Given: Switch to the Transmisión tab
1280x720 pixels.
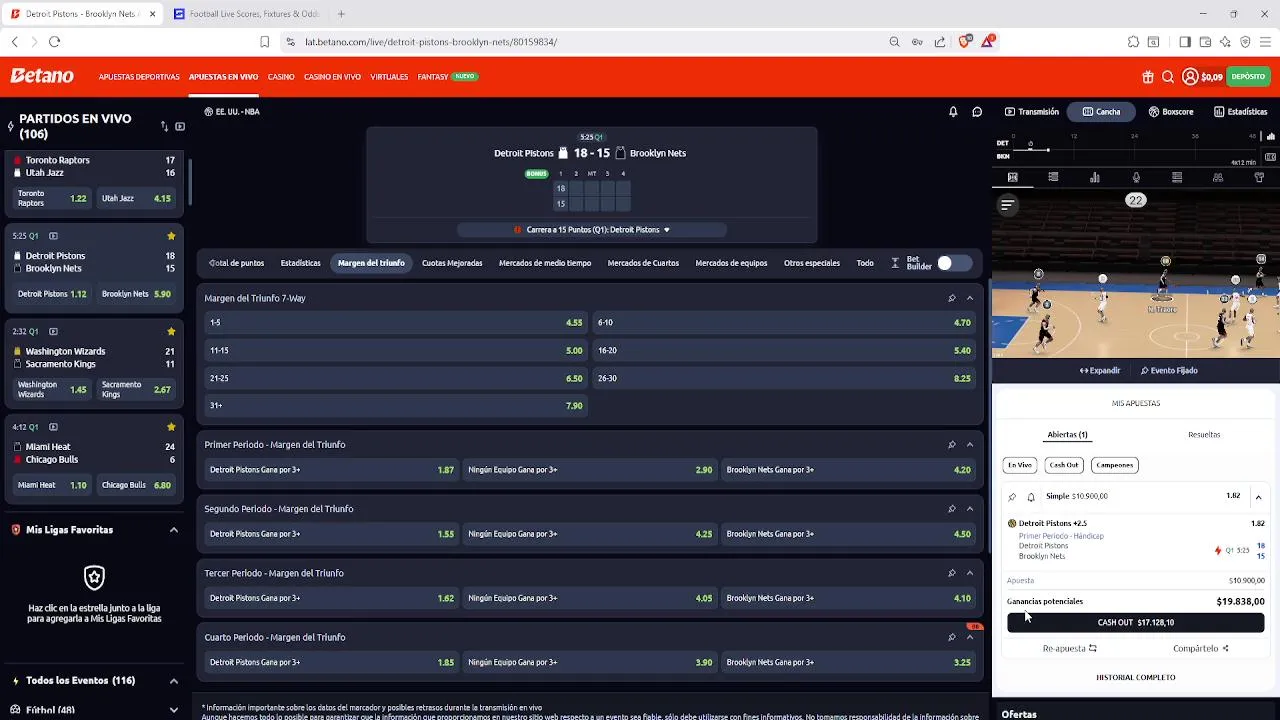Looking at the screenshot, I should pyautogui.click(x=1032, y=112).
